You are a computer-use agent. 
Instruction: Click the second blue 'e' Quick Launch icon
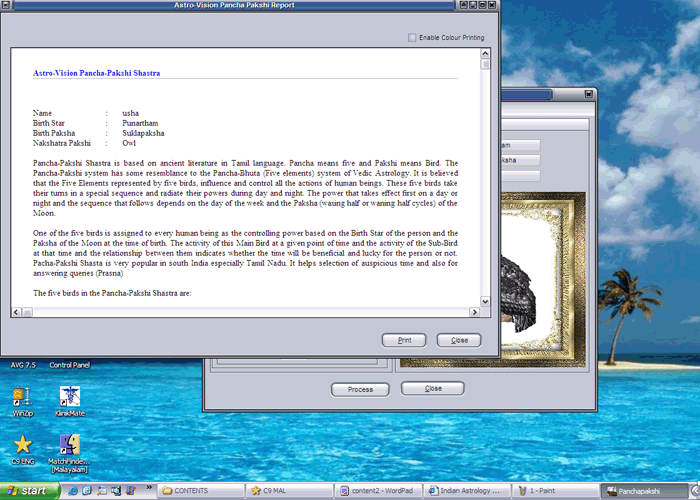pos(87,491)
